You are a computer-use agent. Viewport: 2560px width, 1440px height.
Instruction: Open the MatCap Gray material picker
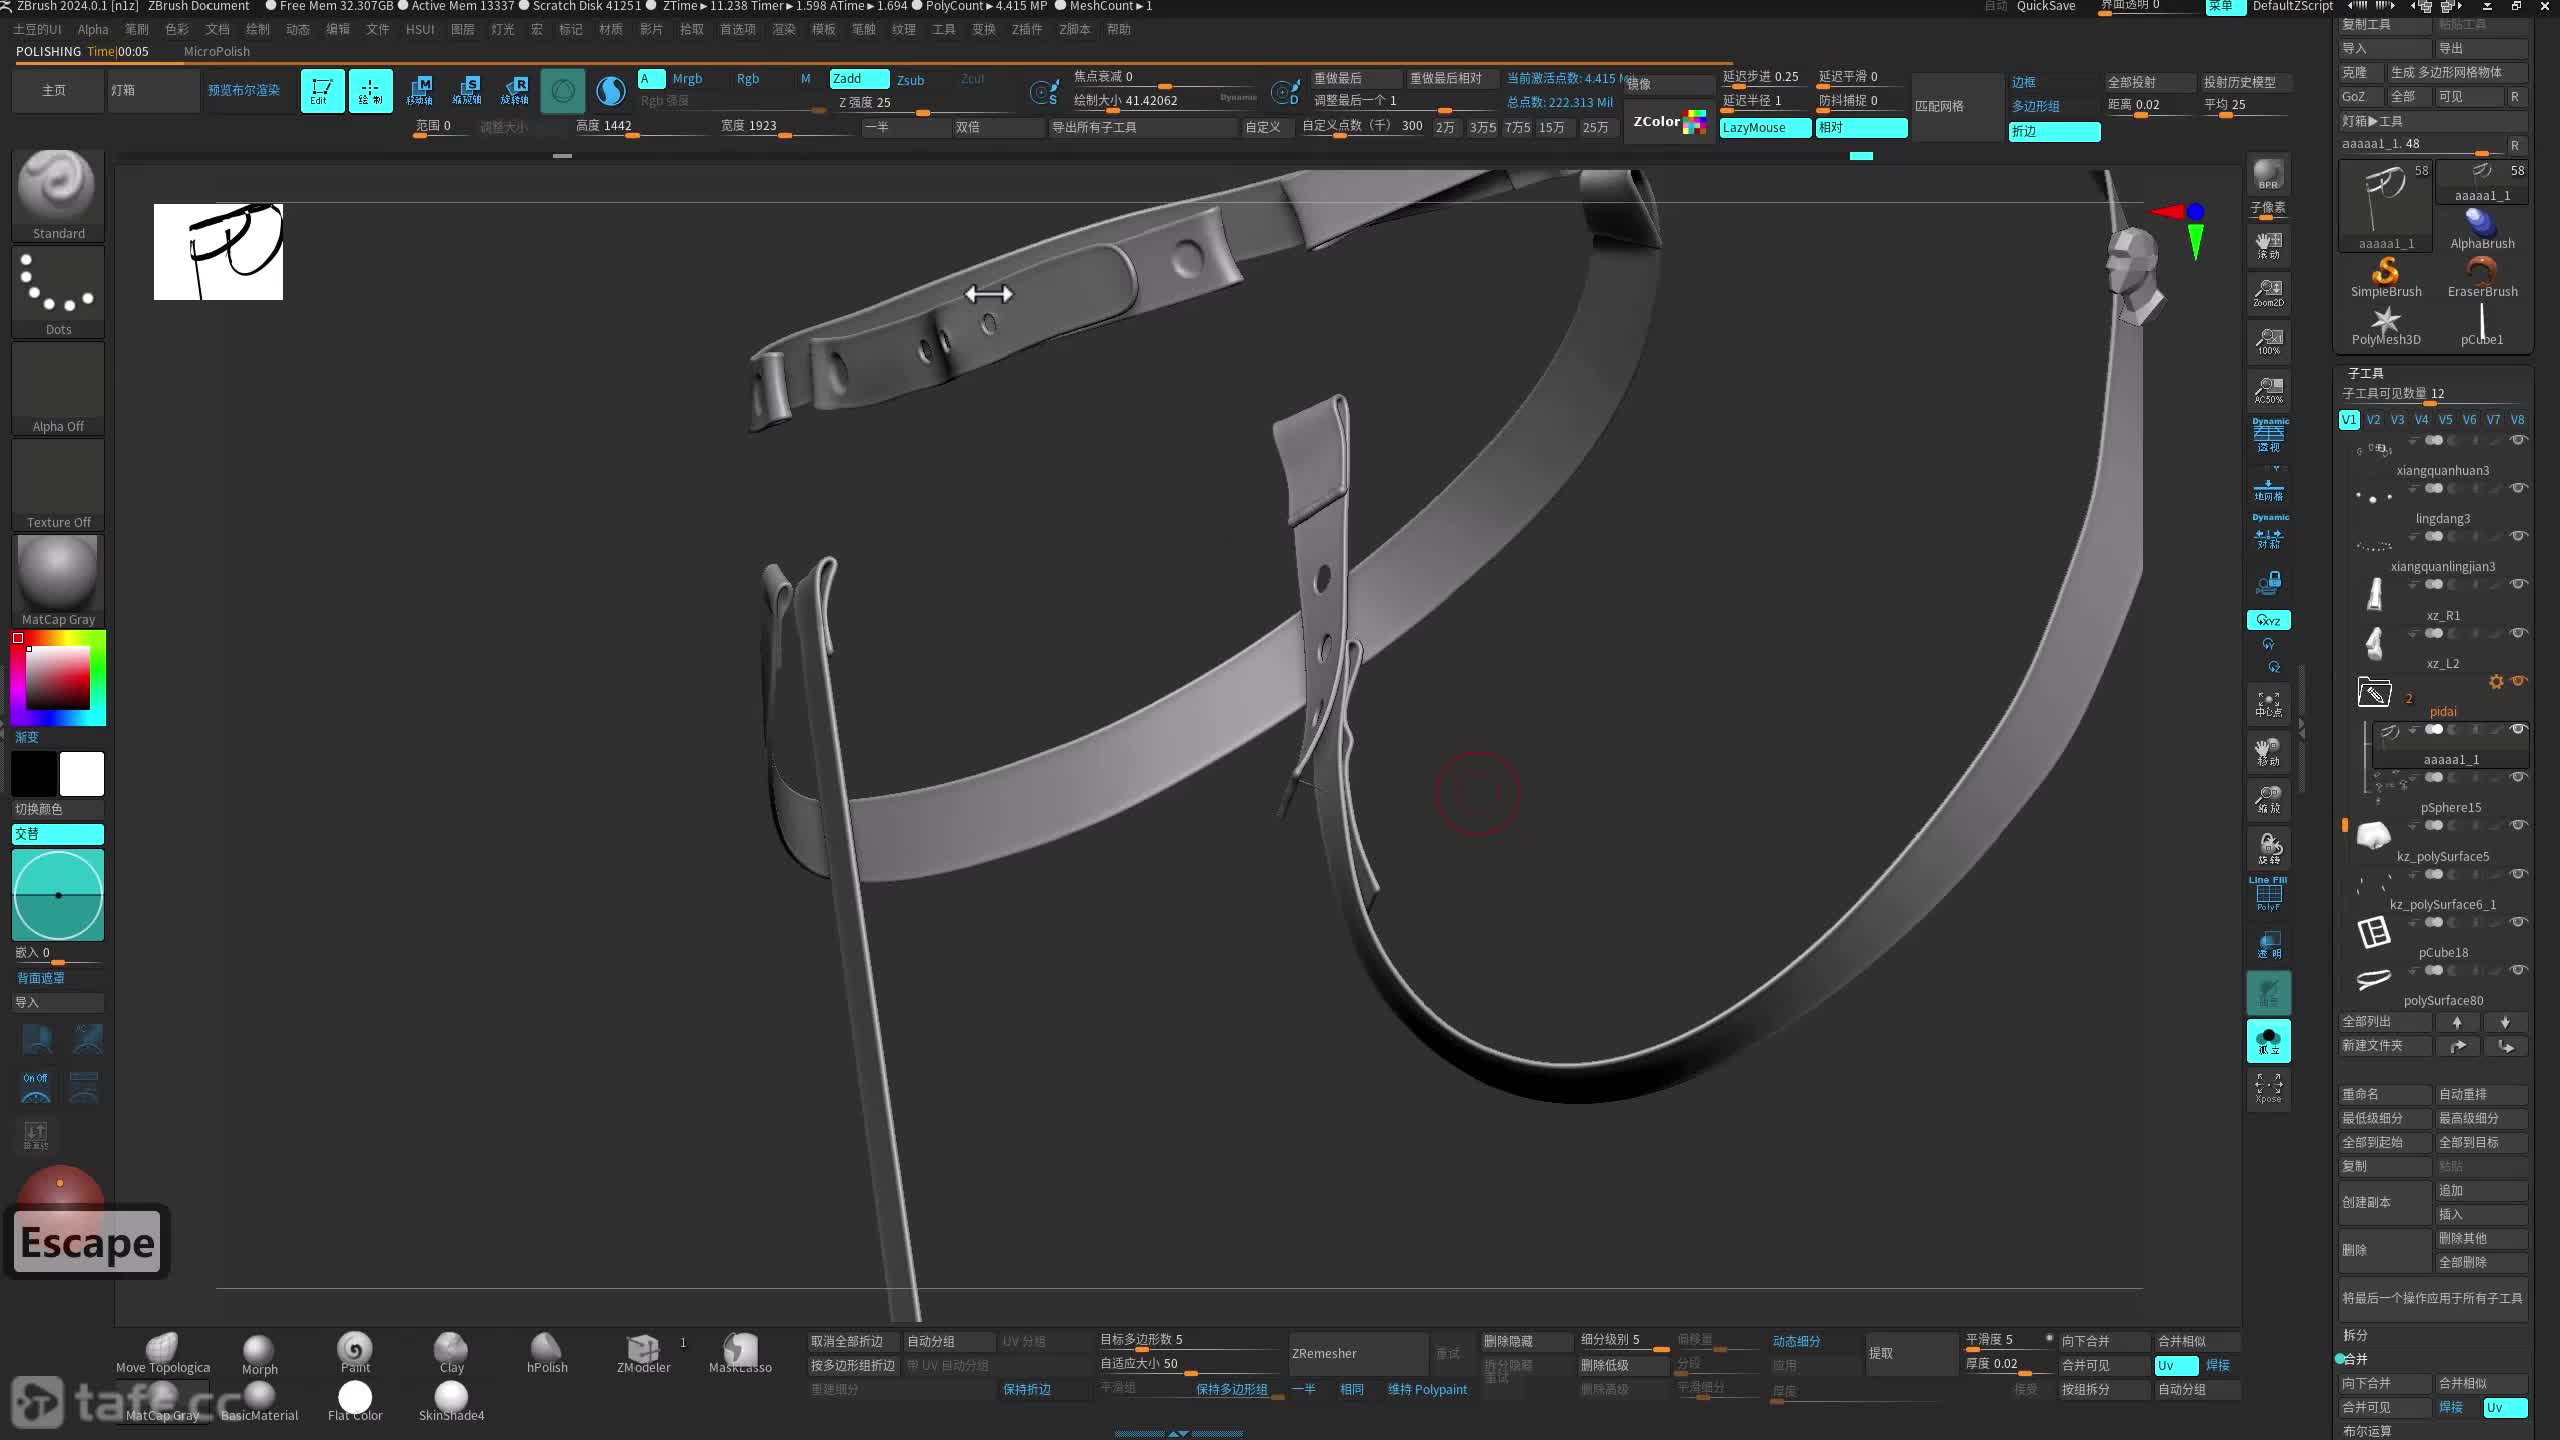pyautogui.click(x=58, y=581)
